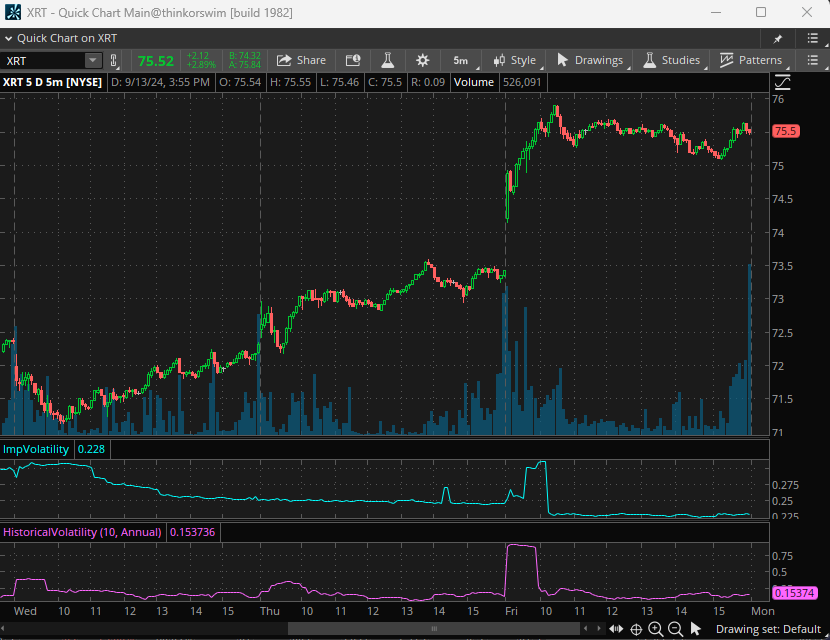Click the zoom in magnifier icon
The image size is (830, 640).
click(x=656, y=629)
